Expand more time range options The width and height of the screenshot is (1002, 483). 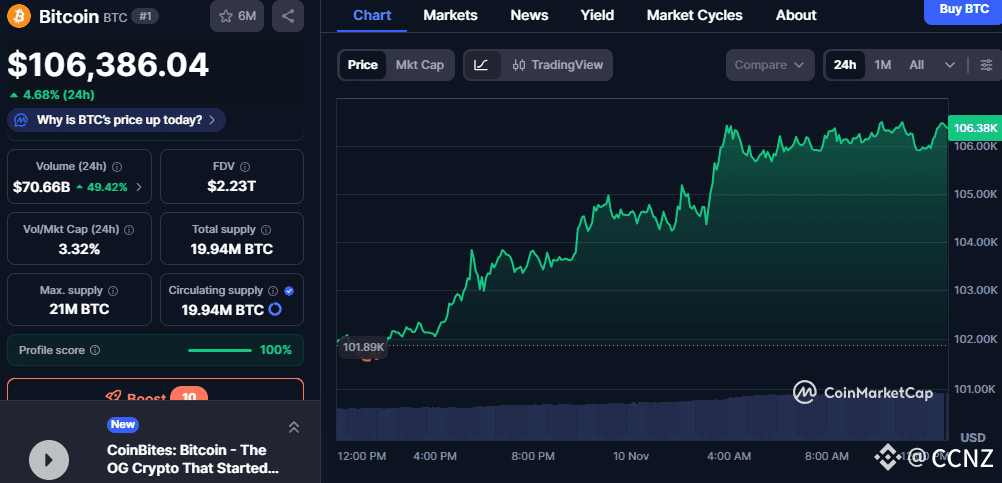coord(949,65)
